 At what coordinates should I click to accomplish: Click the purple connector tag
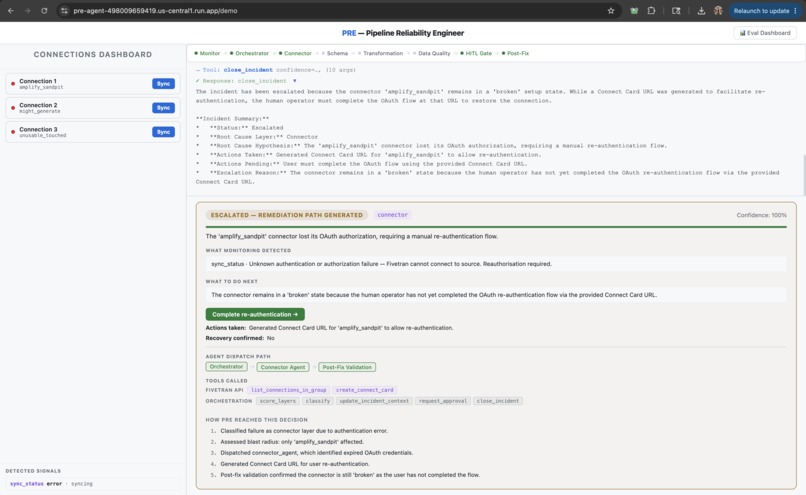coord(392,215)
